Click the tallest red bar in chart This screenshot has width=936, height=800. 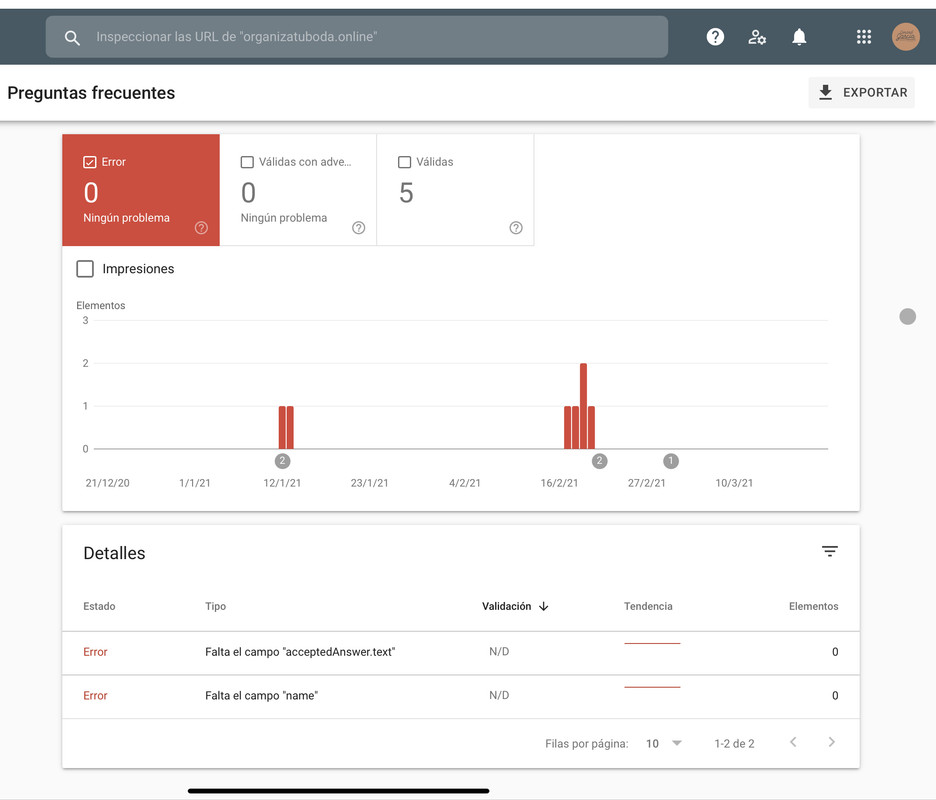coord(583,406)
